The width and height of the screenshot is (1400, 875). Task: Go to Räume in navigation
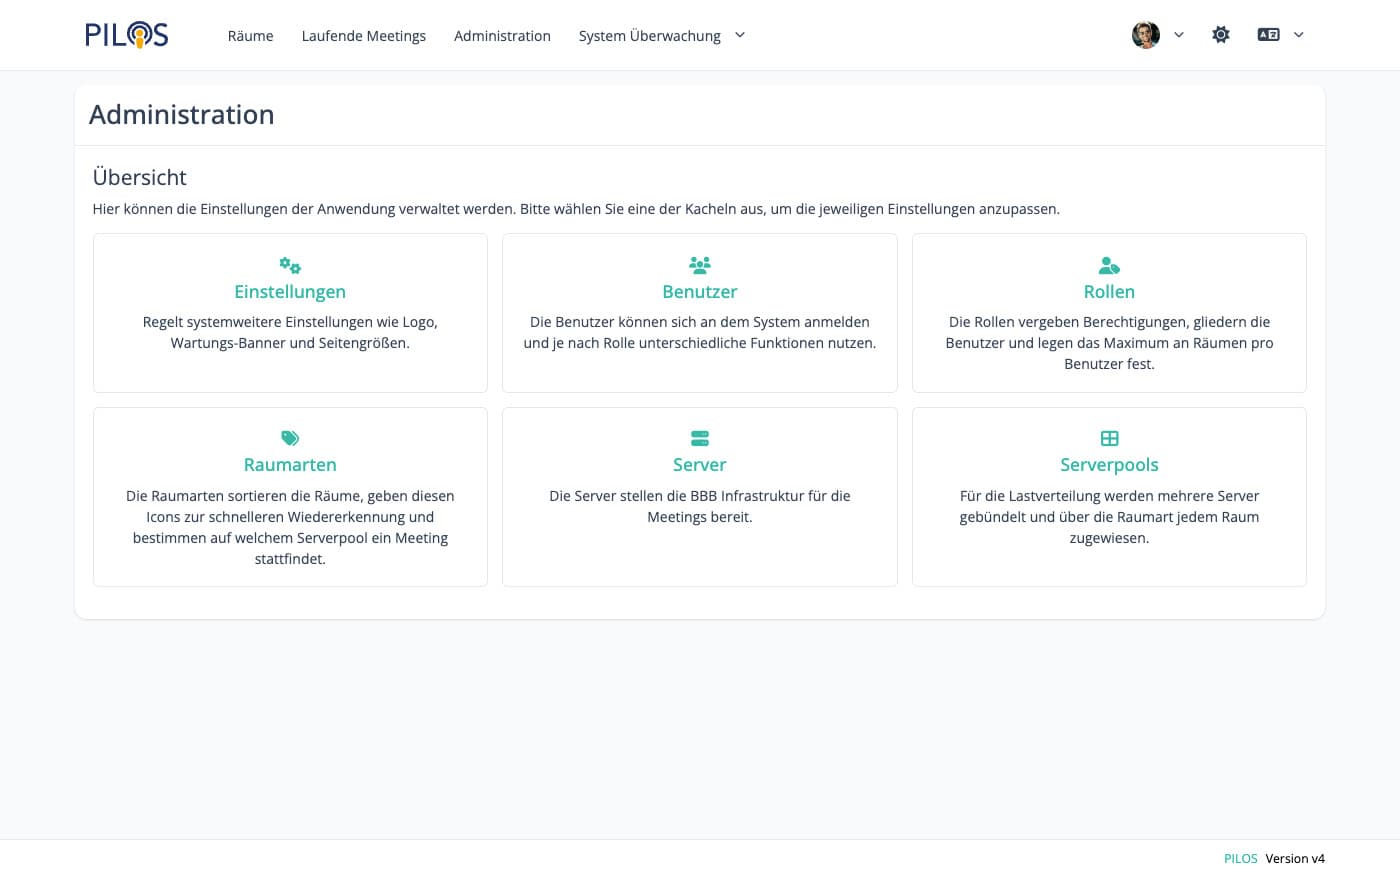click(x=250, y=36)
